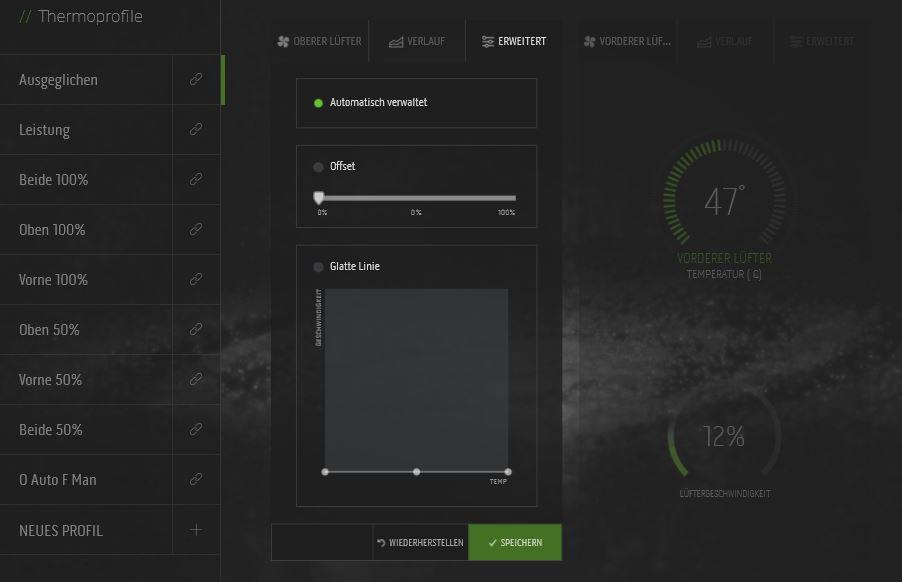The width and height of the screenshot is (902, 582).
Task: Click the Offset slider handle
Action: (x=319, y=198)
